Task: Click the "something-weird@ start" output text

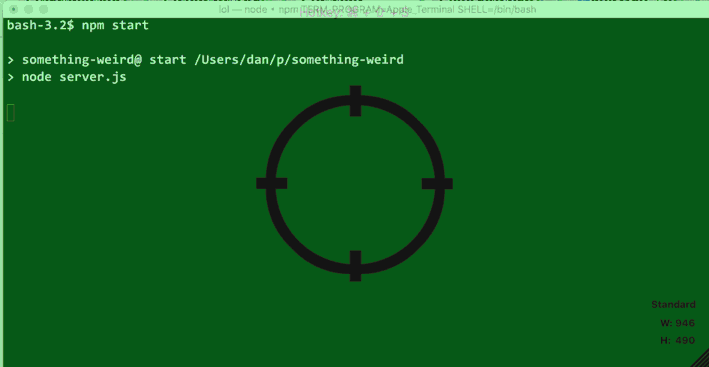Action: [104, 60]
